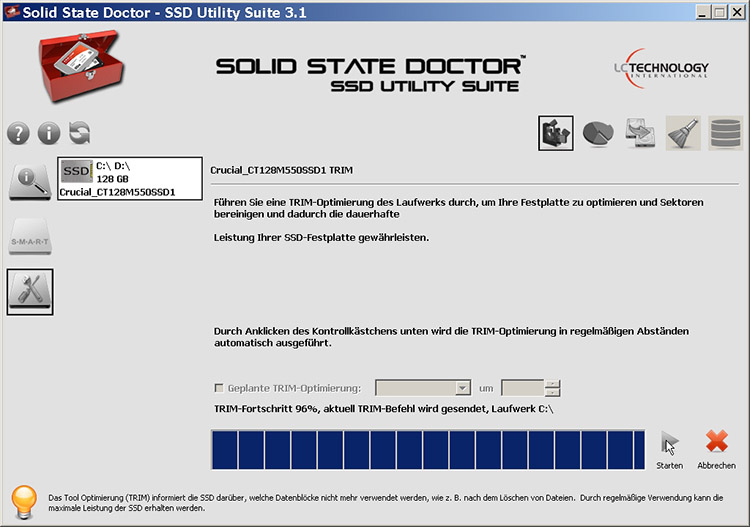Enable Geplante TRIM-Optimierung checkbox
The height and width of the screenshot is (527, 750).
point(219,388)
